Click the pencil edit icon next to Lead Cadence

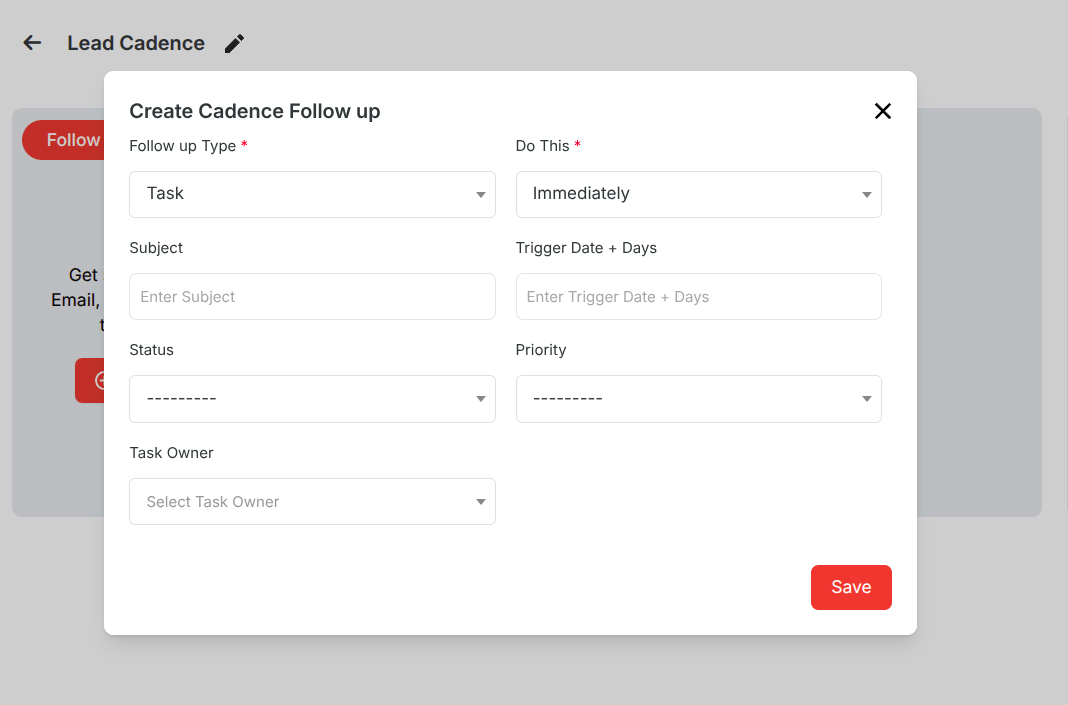pyautogui.click(x=234, y=44)
